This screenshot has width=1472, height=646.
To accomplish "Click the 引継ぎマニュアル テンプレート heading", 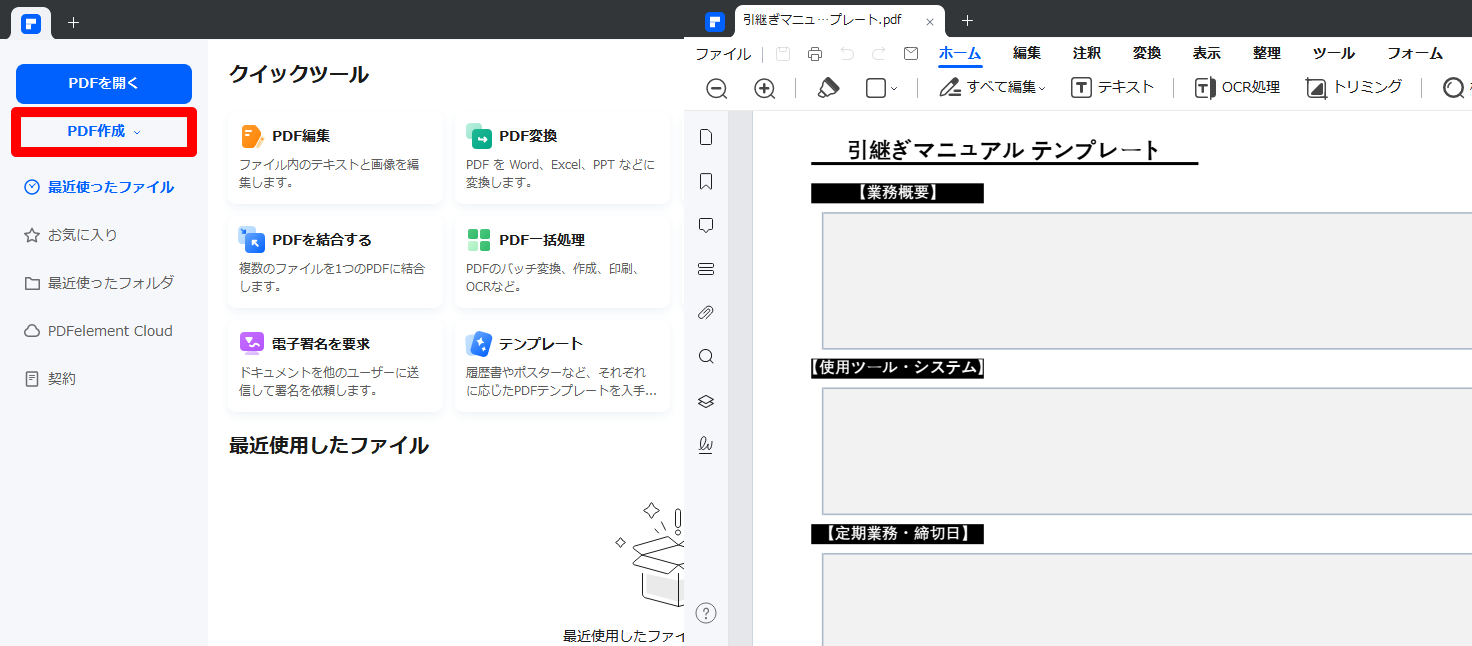I will pyautogui.click(x=1004, y=150).
